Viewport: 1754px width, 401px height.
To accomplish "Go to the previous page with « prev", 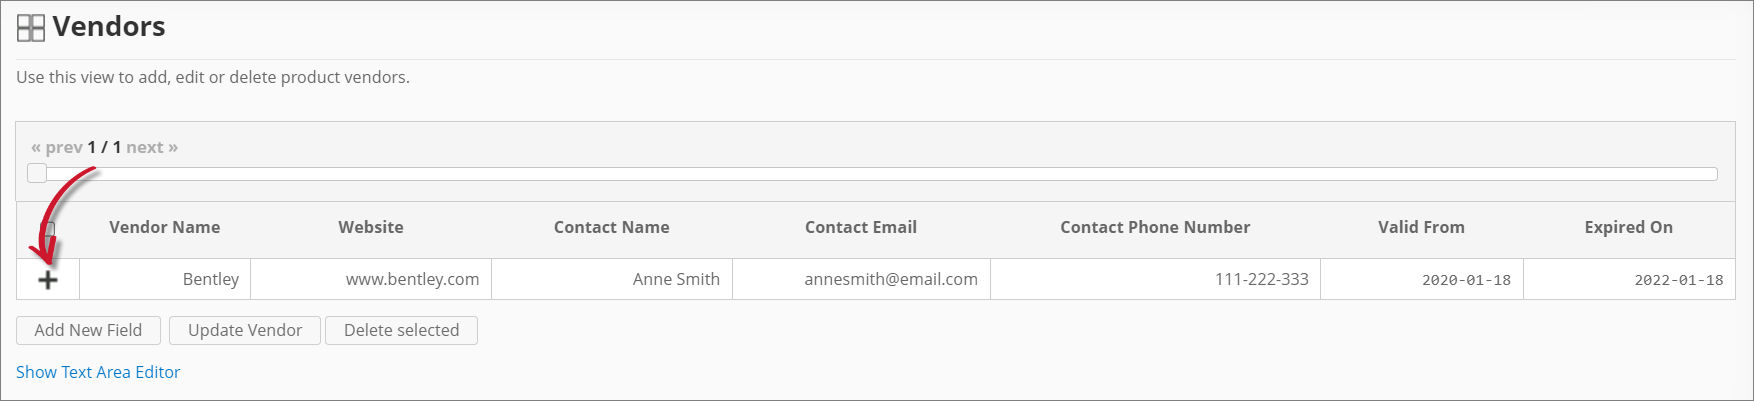I will pos(57,147).
